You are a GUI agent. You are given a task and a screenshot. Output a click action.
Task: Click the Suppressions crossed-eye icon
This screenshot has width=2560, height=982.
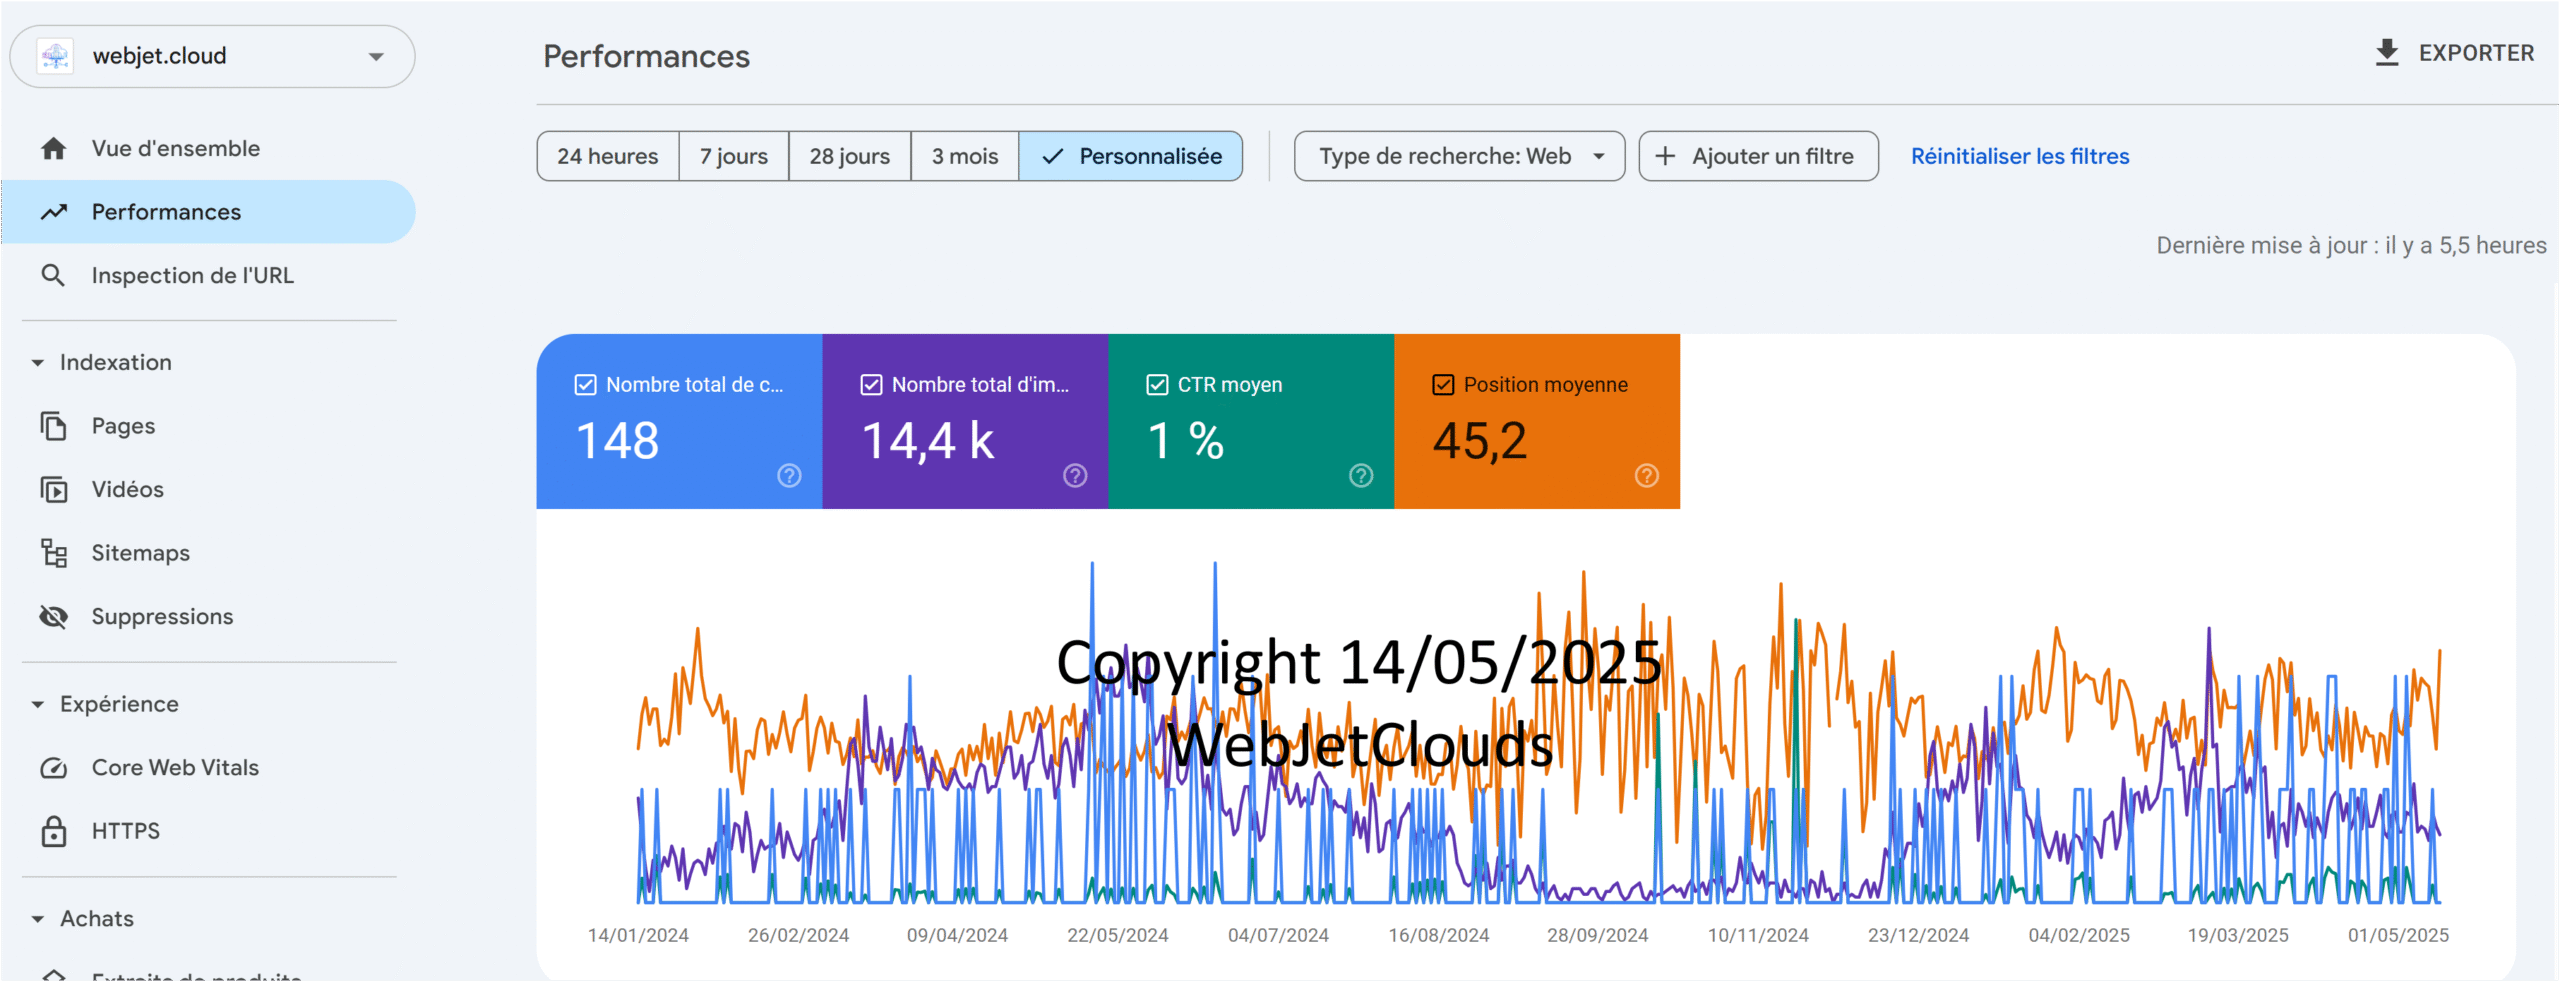point(54,617)
